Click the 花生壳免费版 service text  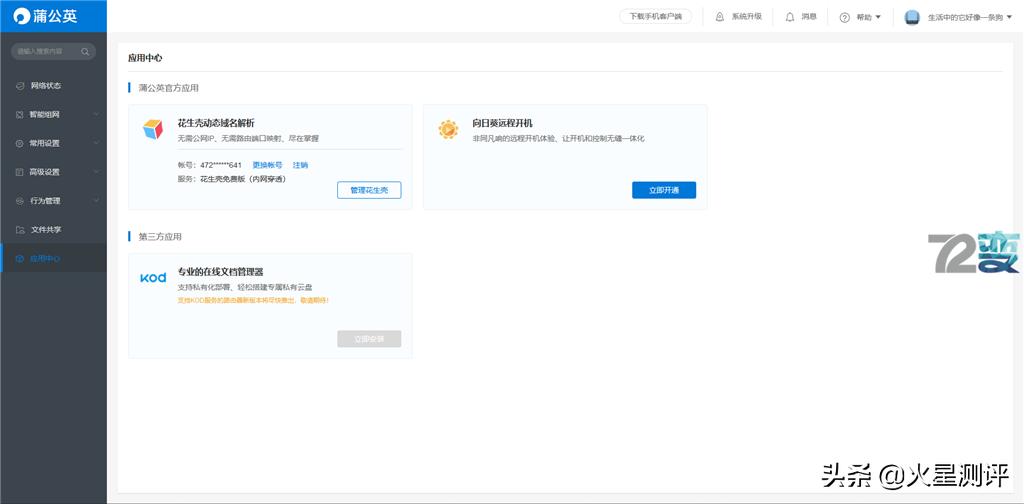(x=243, y=178)
